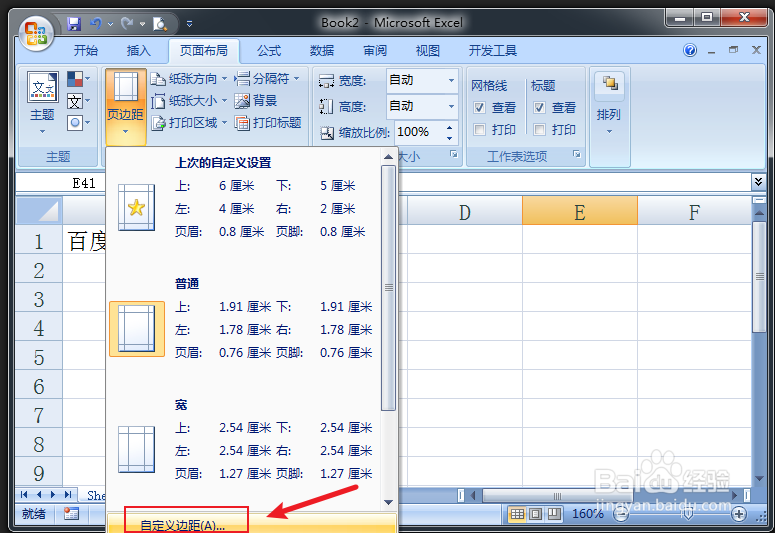Open the 排列 arrange menu

[x=609, y=103]
